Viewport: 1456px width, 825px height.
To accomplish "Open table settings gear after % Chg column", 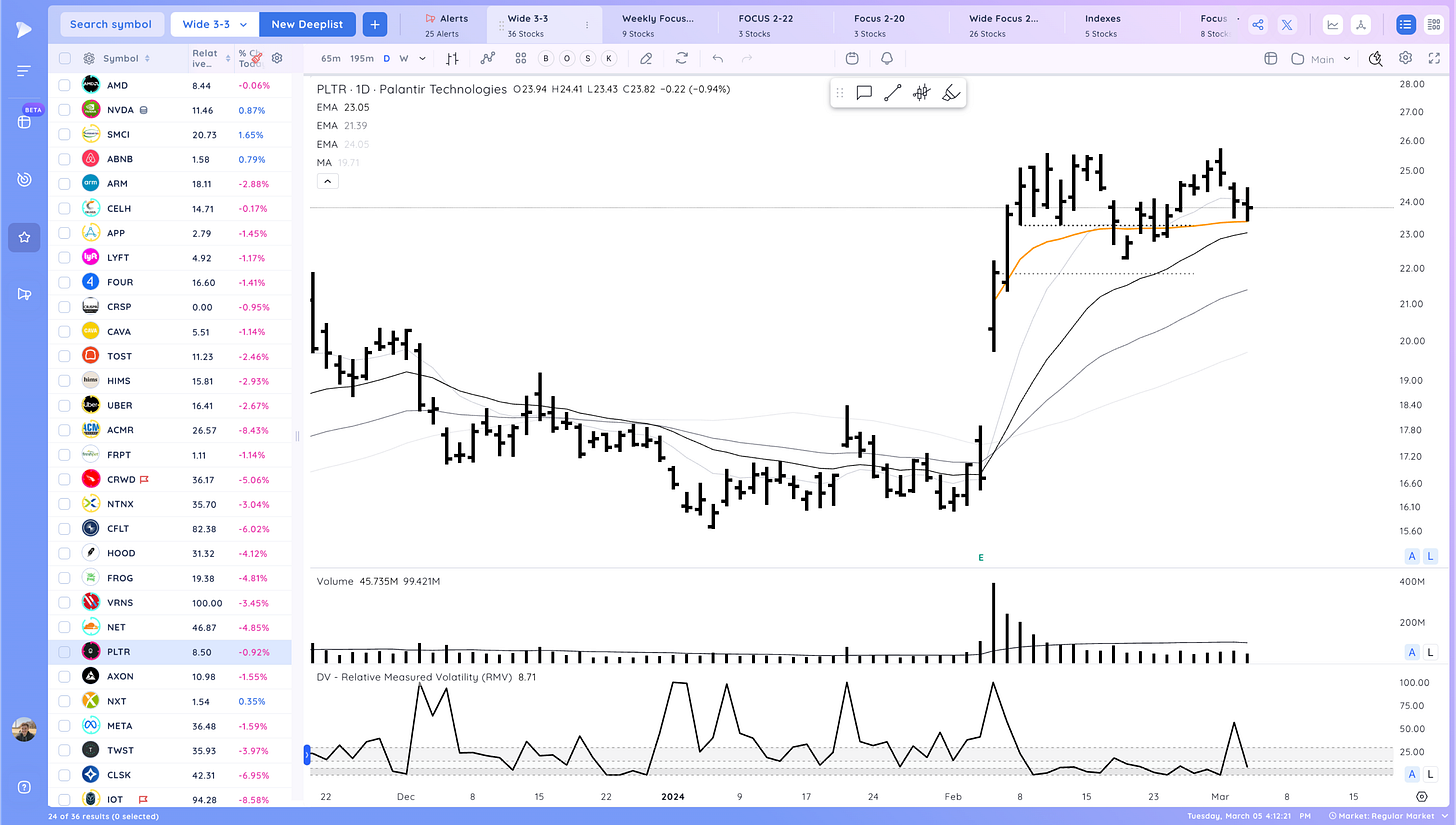I will click(x=277, y=59).
